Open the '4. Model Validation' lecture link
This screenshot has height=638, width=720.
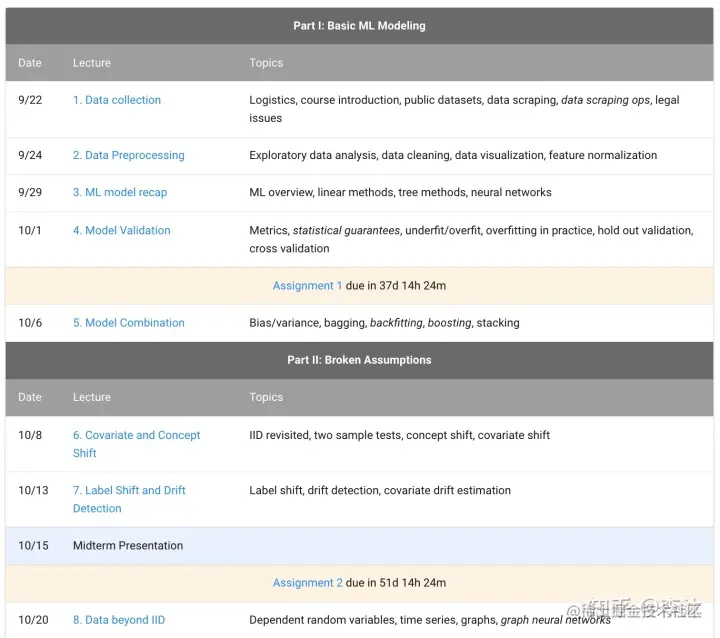pyautogui.click(x=121, y=230)
